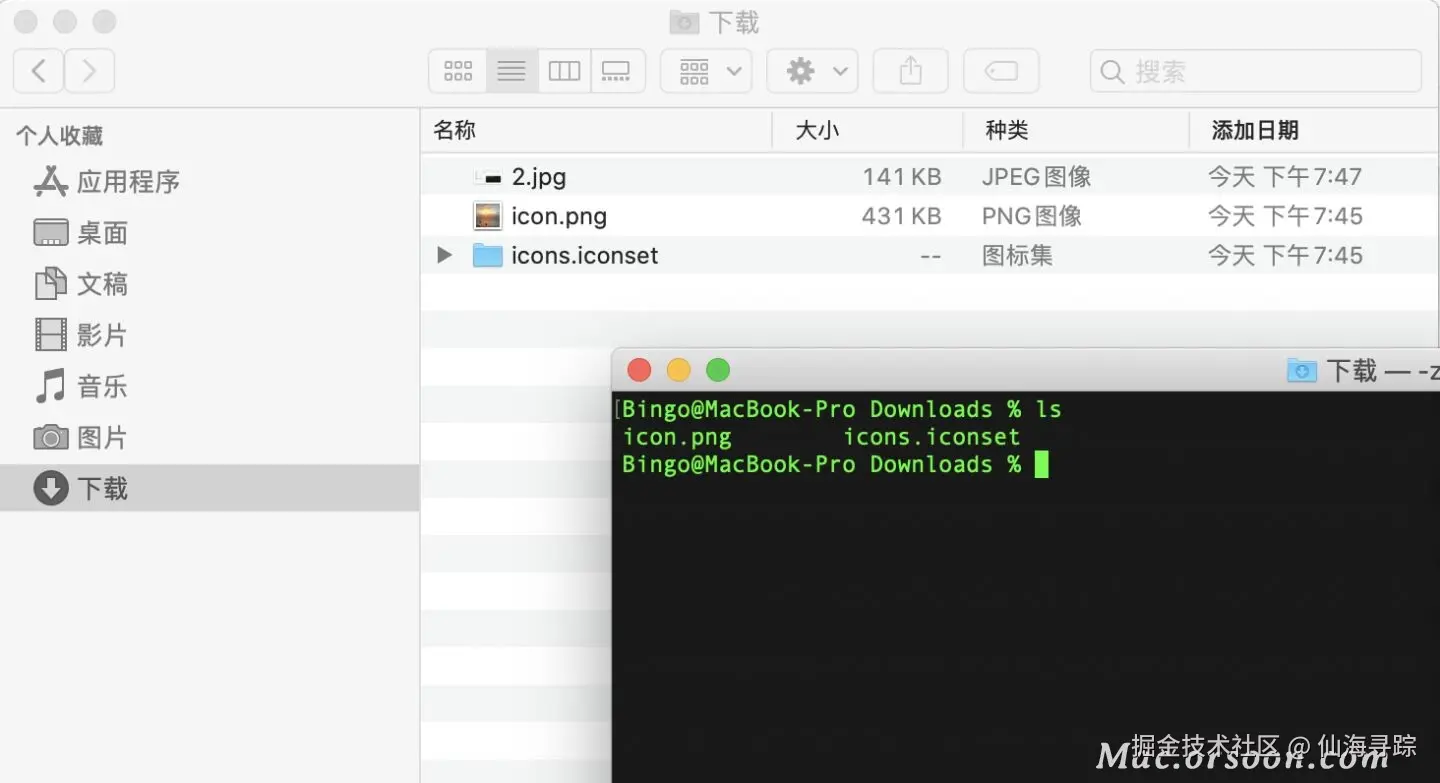
Task: Go back with the left arrow
Action: click(x=39, y=71)
